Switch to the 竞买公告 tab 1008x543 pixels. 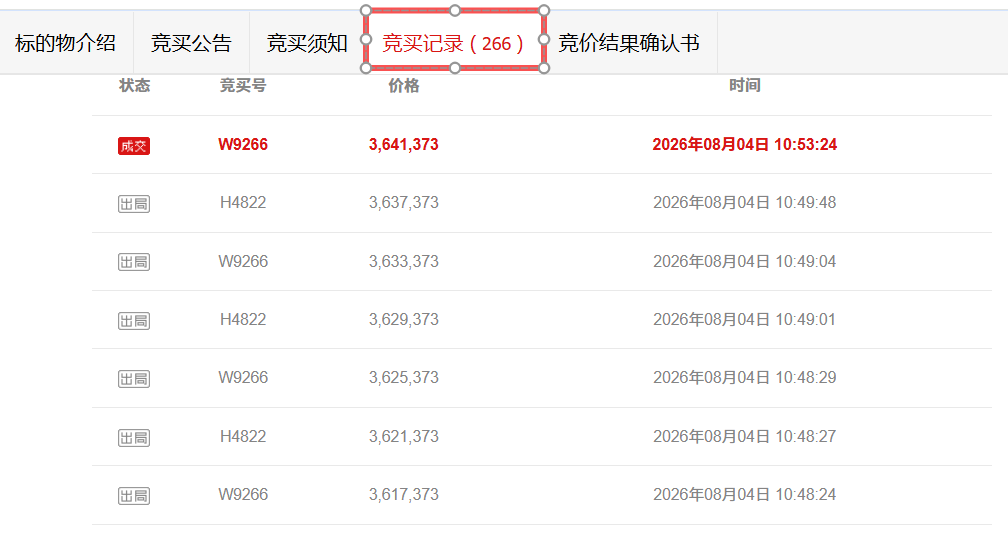coord(191,43)
